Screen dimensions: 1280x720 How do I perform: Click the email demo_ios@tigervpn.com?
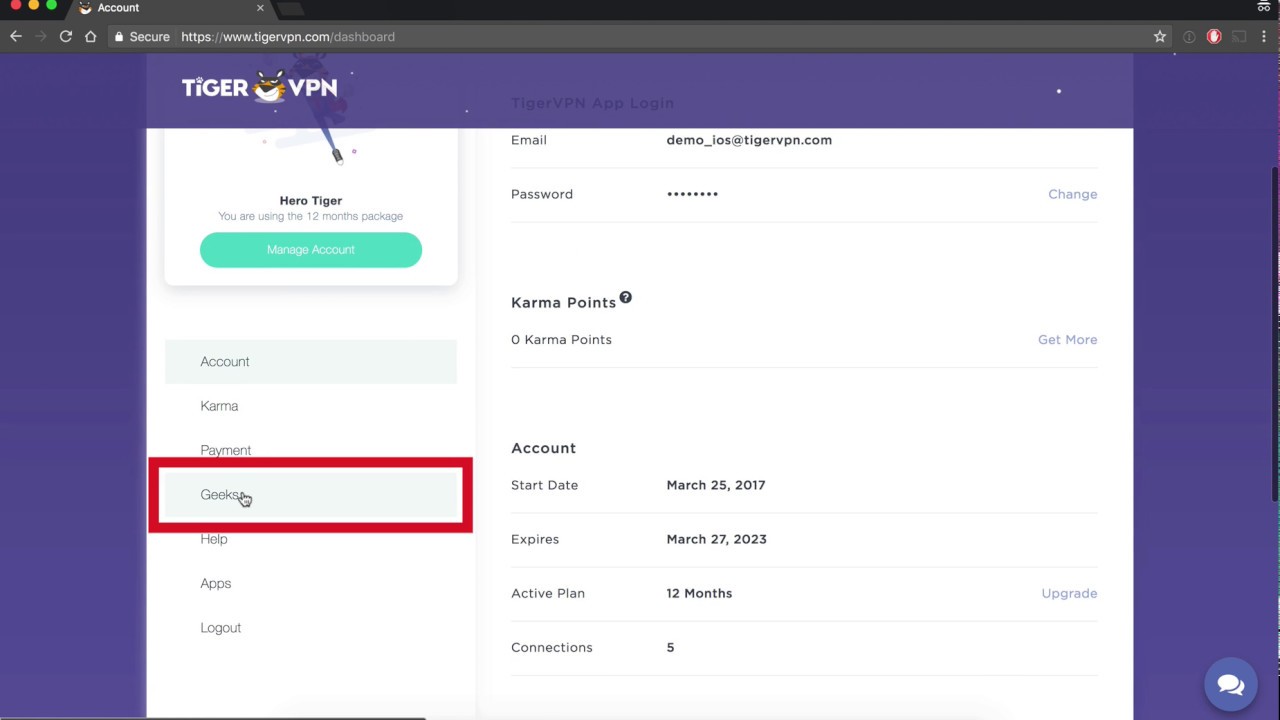click(749, 140)
